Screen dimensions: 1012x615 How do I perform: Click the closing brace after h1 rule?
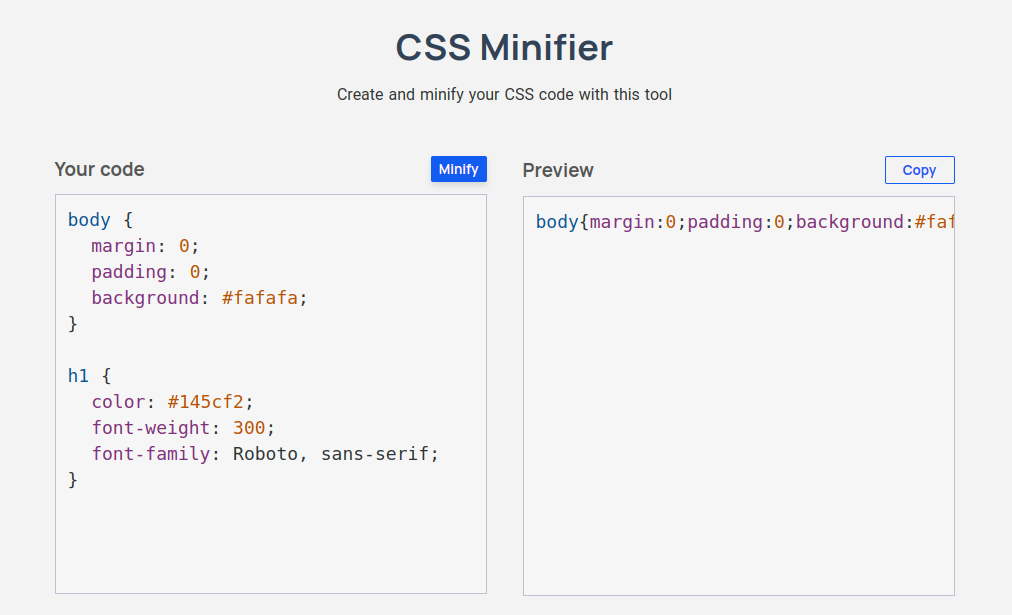[73, 480]
